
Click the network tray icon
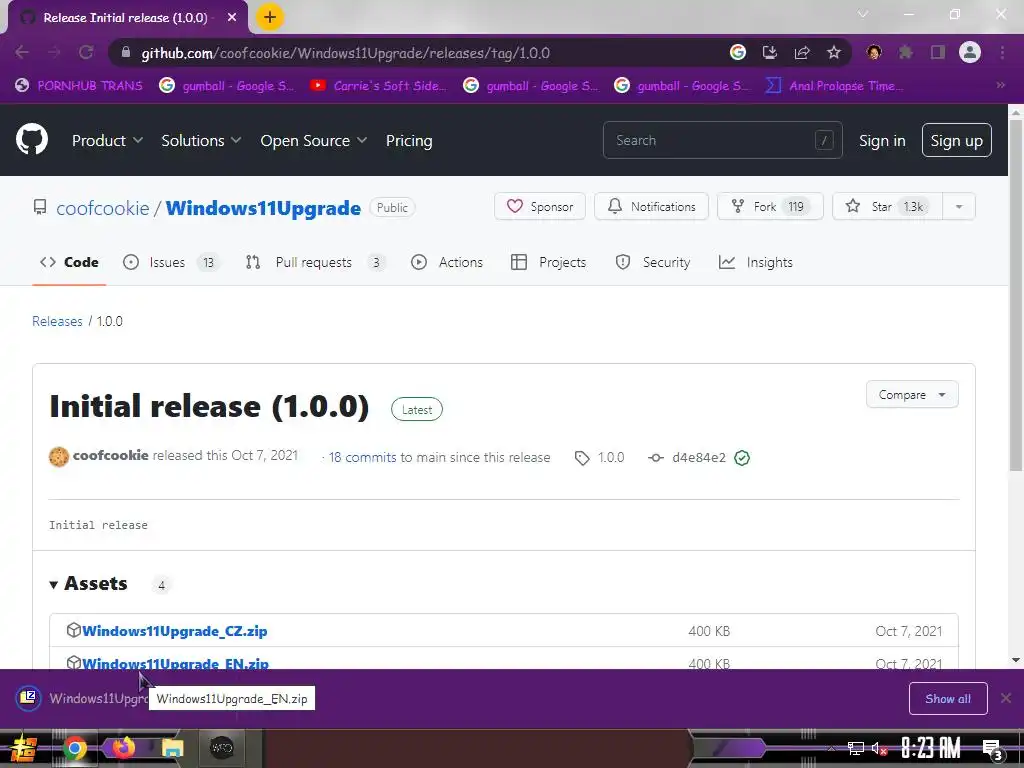coord(856,749)
